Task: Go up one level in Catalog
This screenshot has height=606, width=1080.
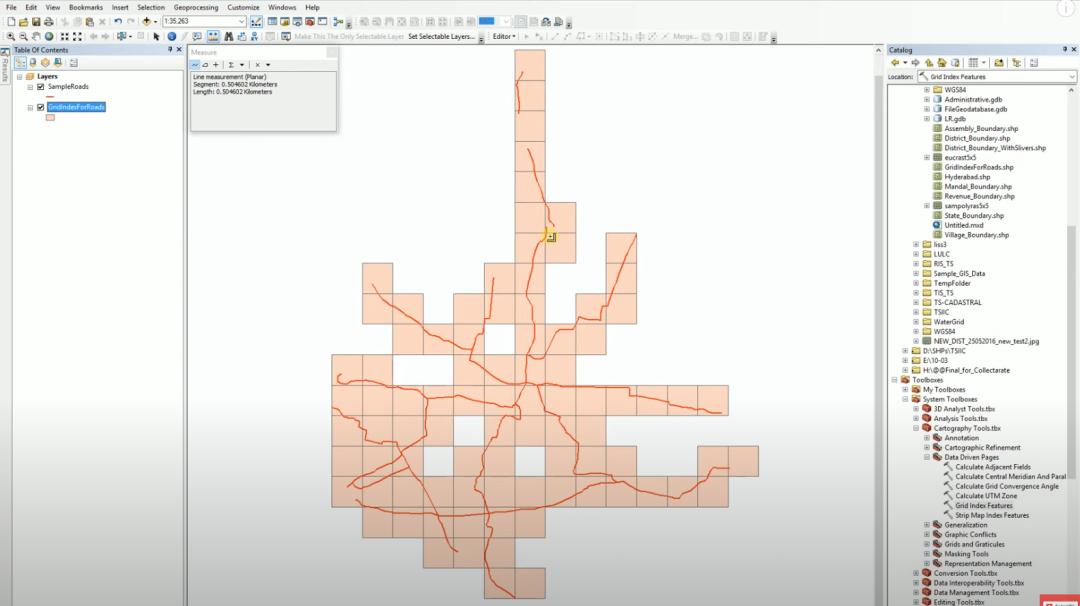Action: tap(929, 63)
